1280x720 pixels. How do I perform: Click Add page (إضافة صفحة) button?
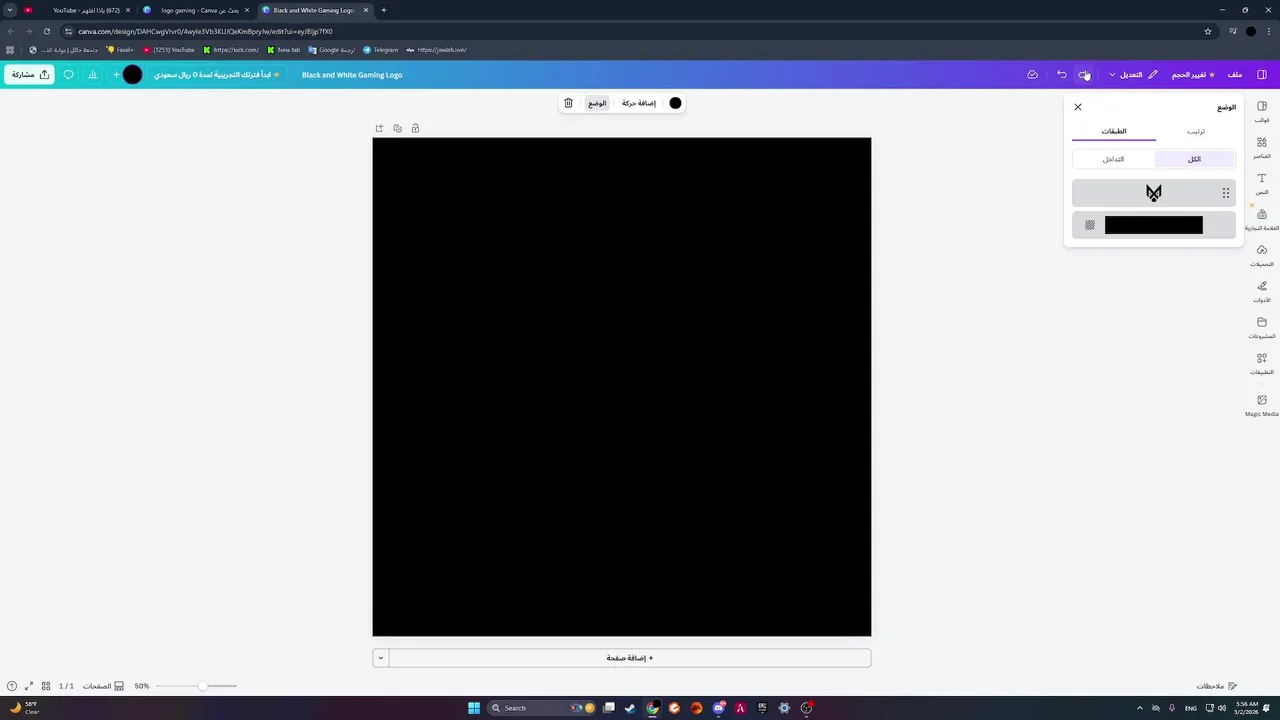point(630,658)
